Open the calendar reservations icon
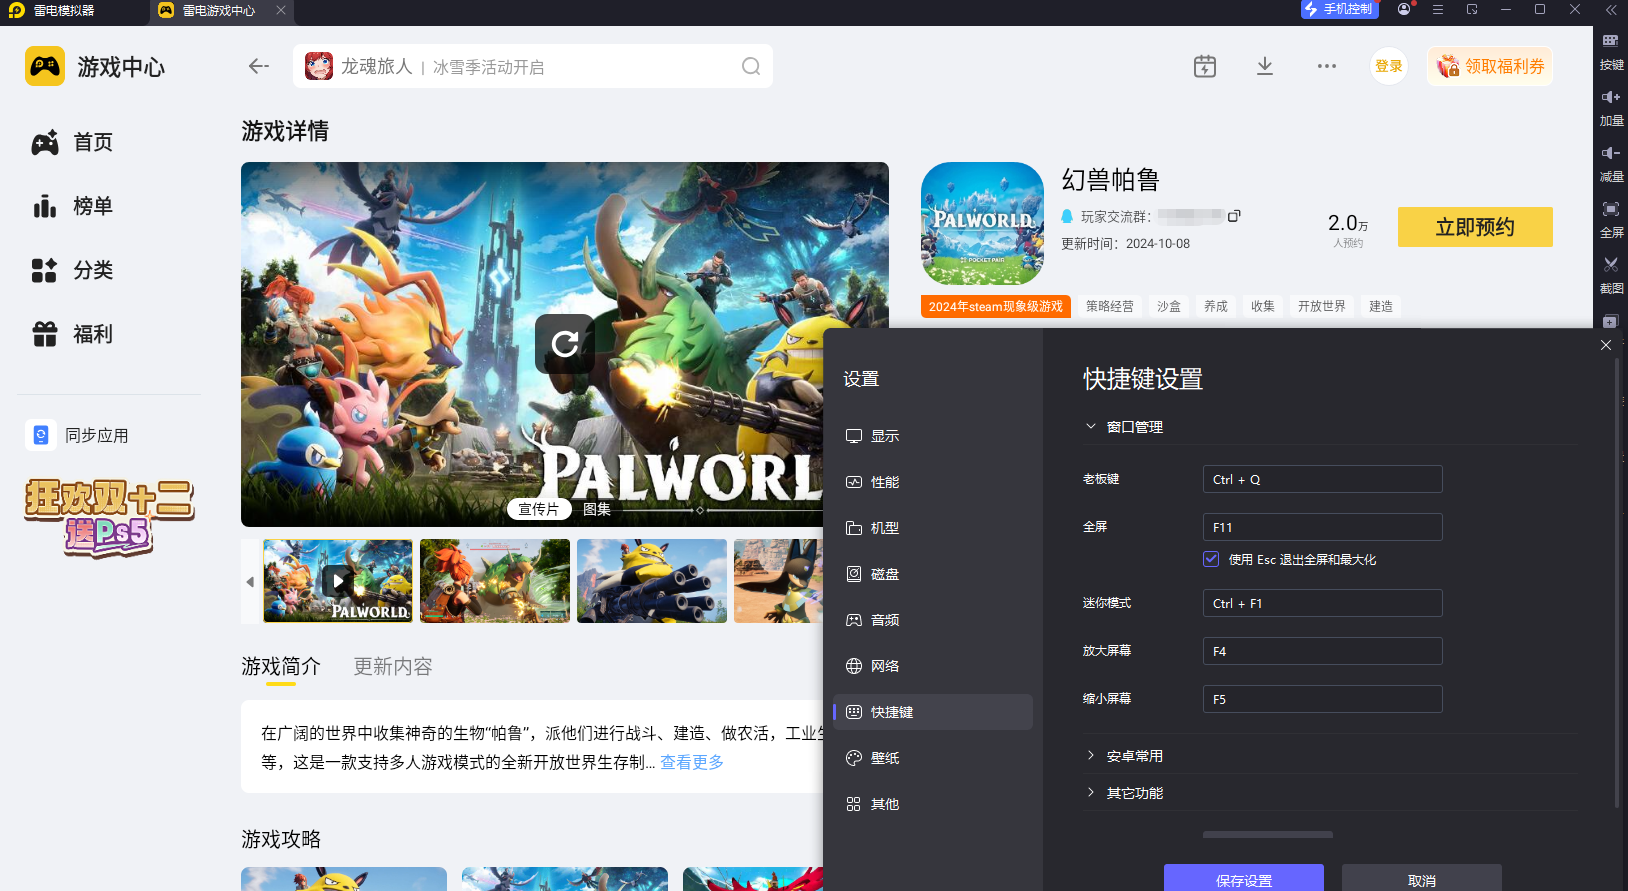This screenshot has height=891, width=1628. tap(1205, 66)
